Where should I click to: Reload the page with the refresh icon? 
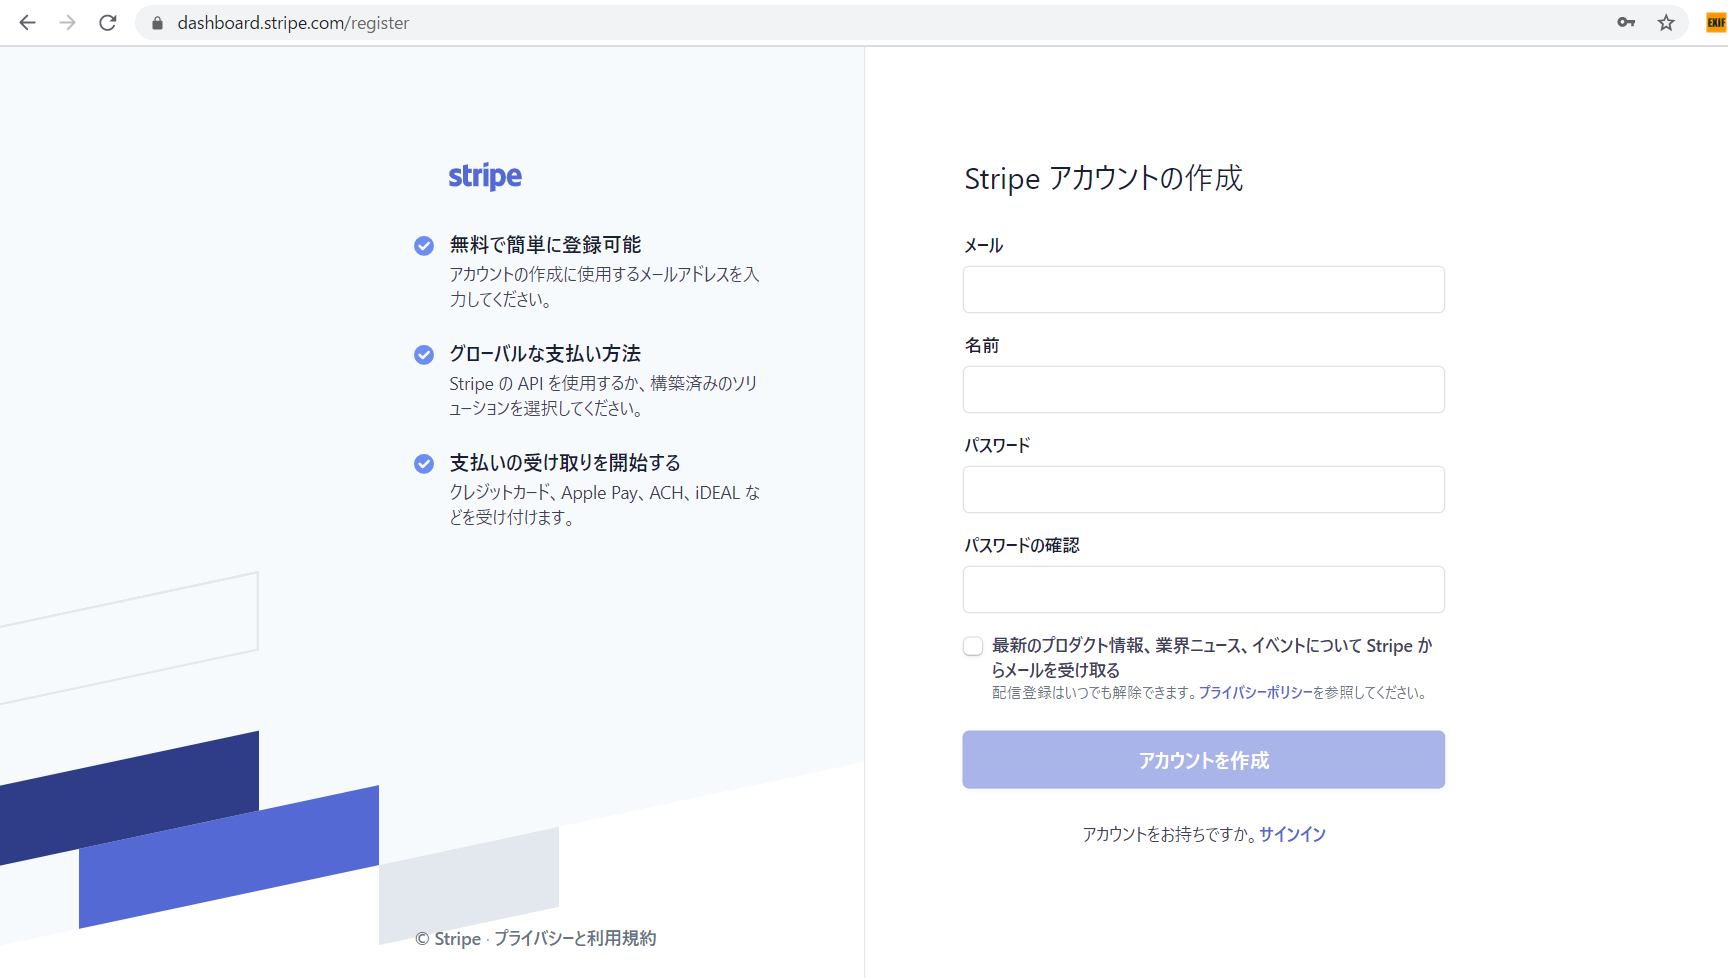pyautogui.click(x=108, y=22)
